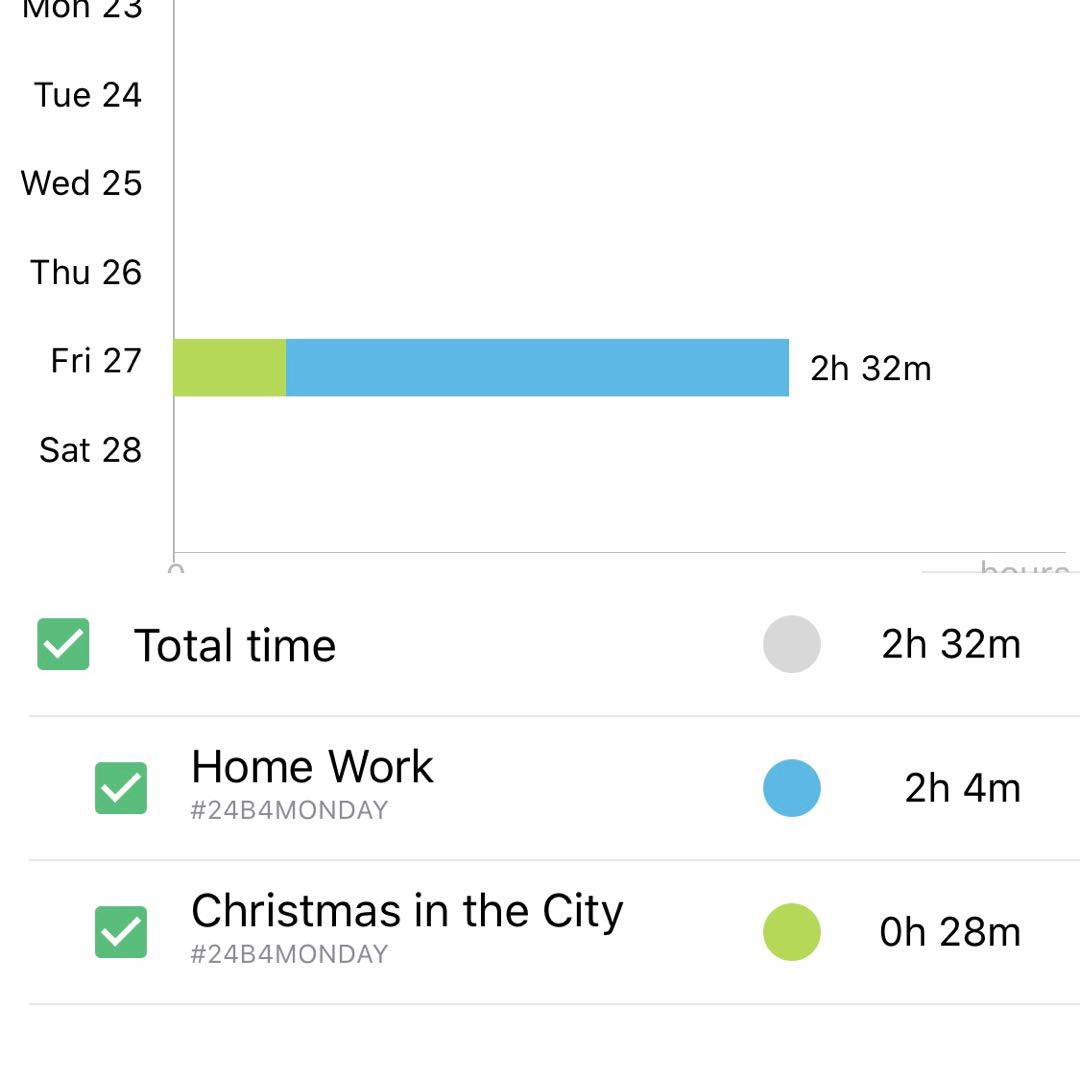The image size is (1080, 1080).
Task: Select the Thu 26 day label
Action: click(x=86, y=272)
